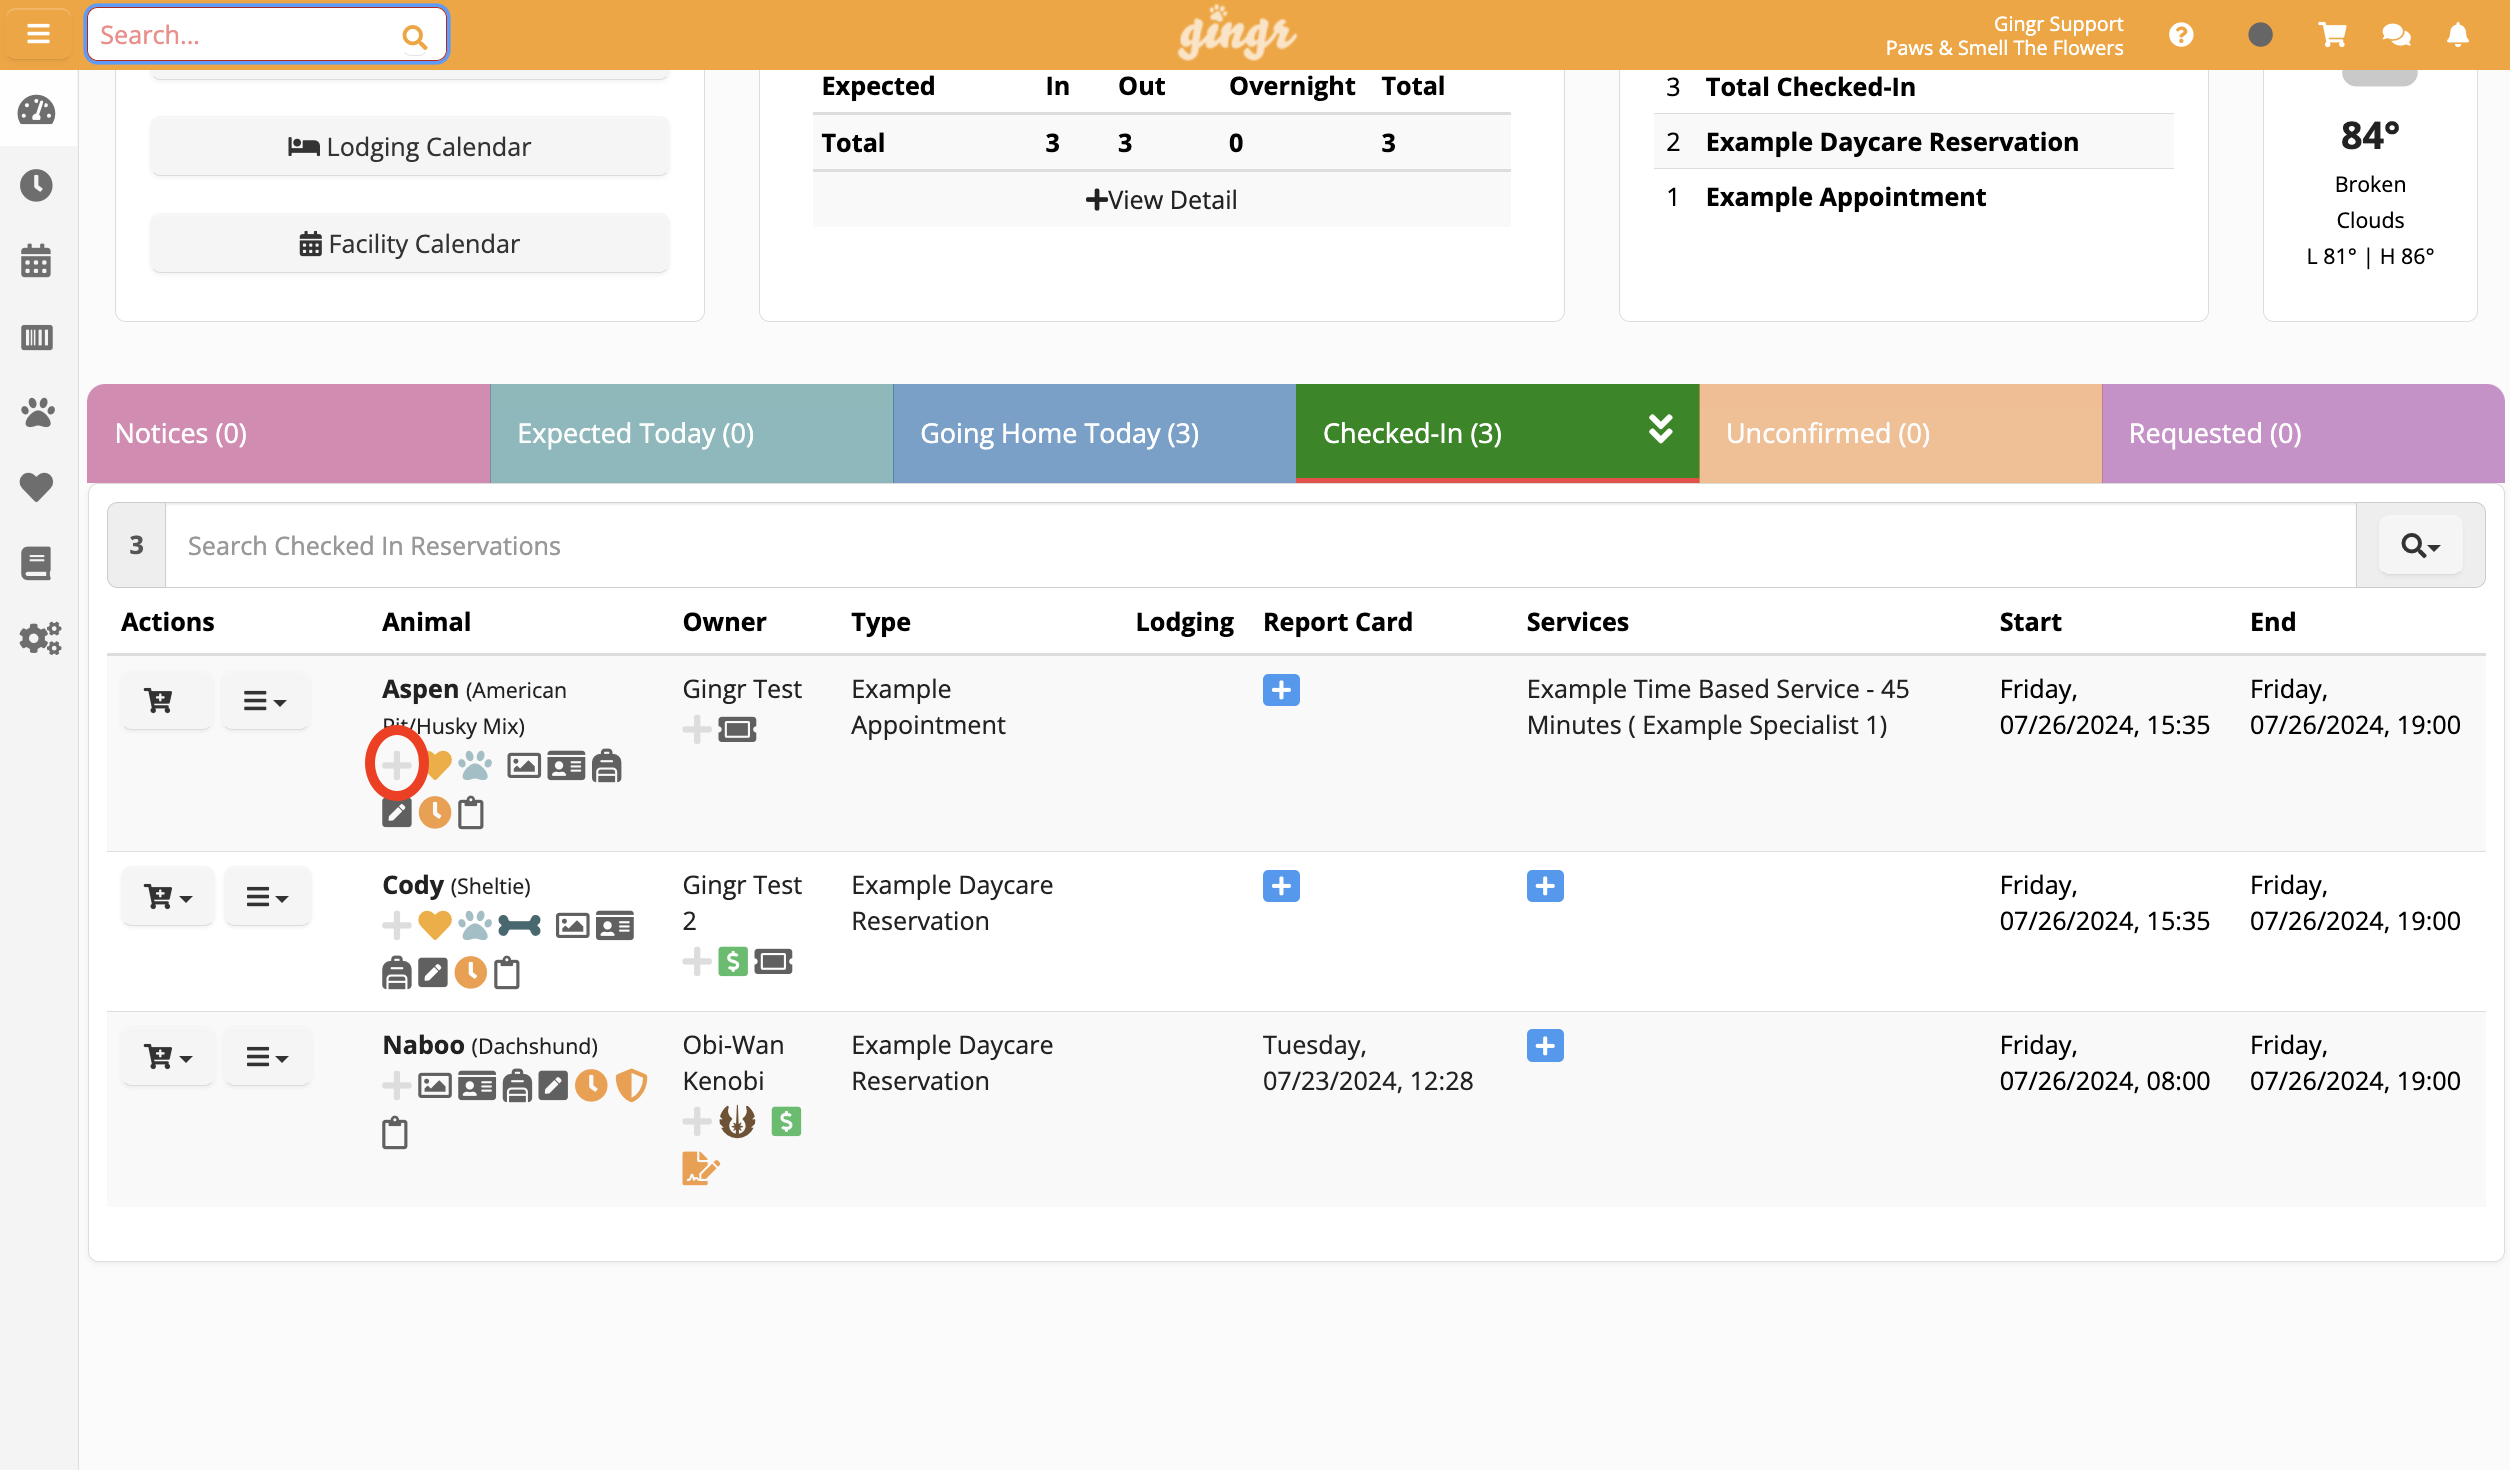Screen dimensions: 2510x1470
Task: Switch to the Requested (0) tab
Action: (x=2303, y=433)
